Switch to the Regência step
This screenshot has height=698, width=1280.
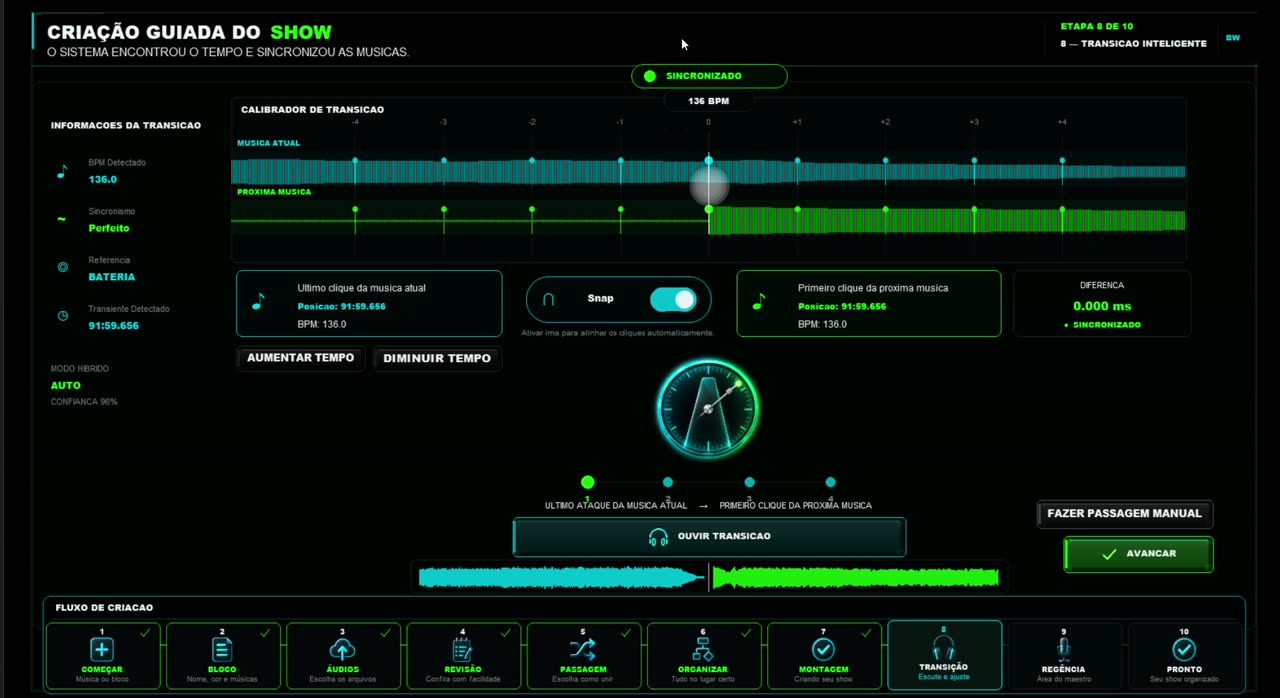1063,655
